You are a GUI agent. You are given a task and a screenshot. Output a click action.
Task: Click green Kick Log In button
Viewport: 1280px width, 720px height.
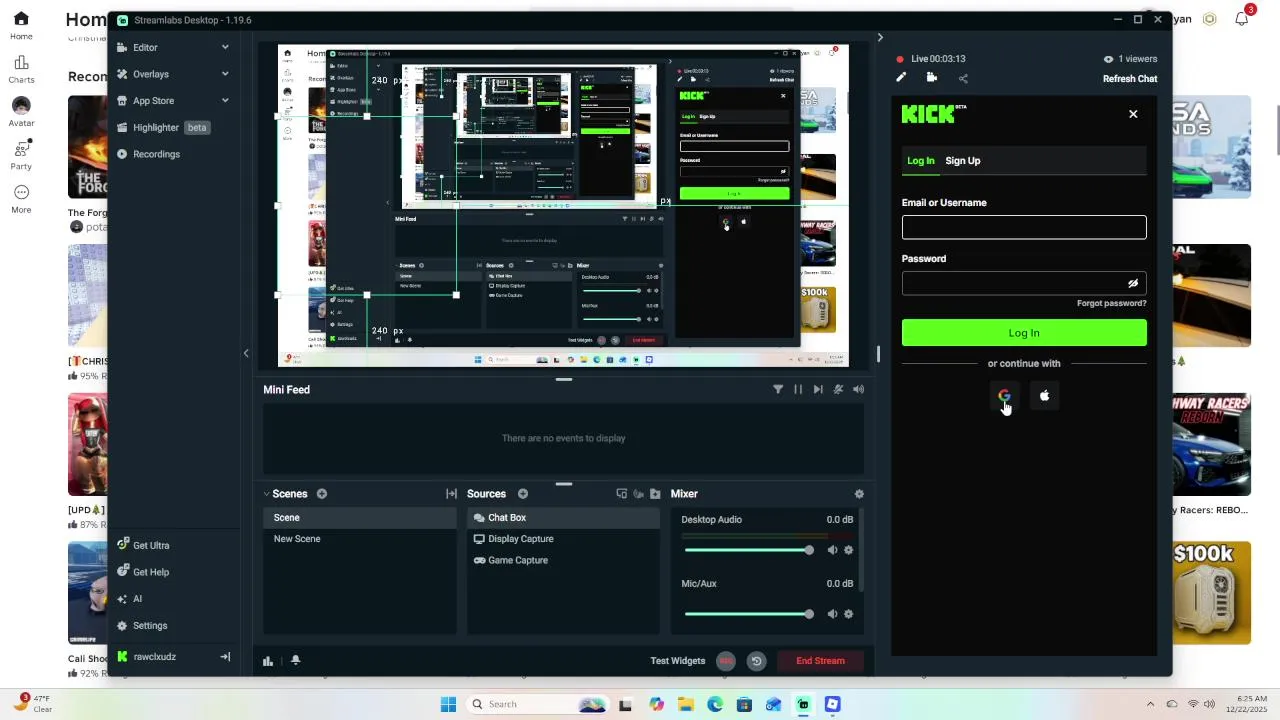pos(1024,333)
